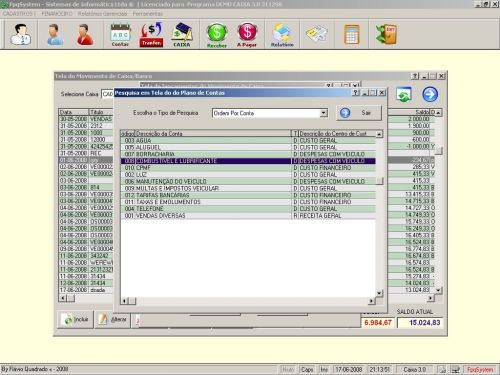Screen dimensions: 500x375
Task: Click green refresh icon in Movimento de Caixa window
Action: (404, 95)
